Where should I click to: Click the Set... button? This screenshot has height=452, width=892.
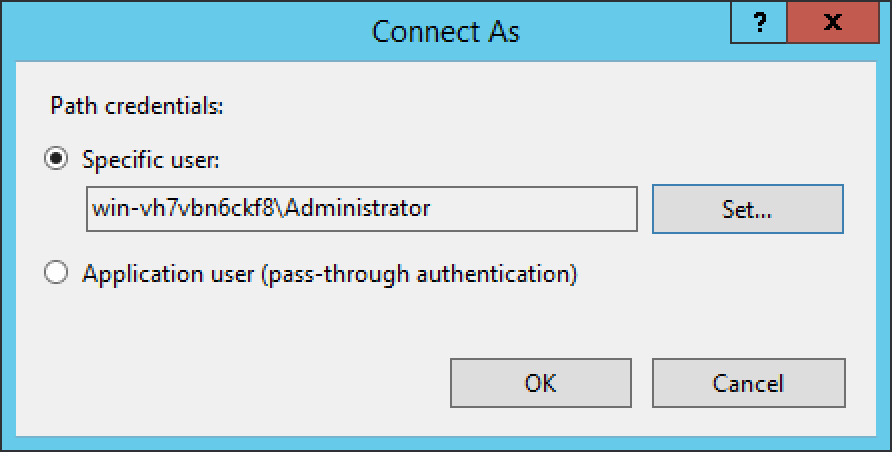pos(748,209)
